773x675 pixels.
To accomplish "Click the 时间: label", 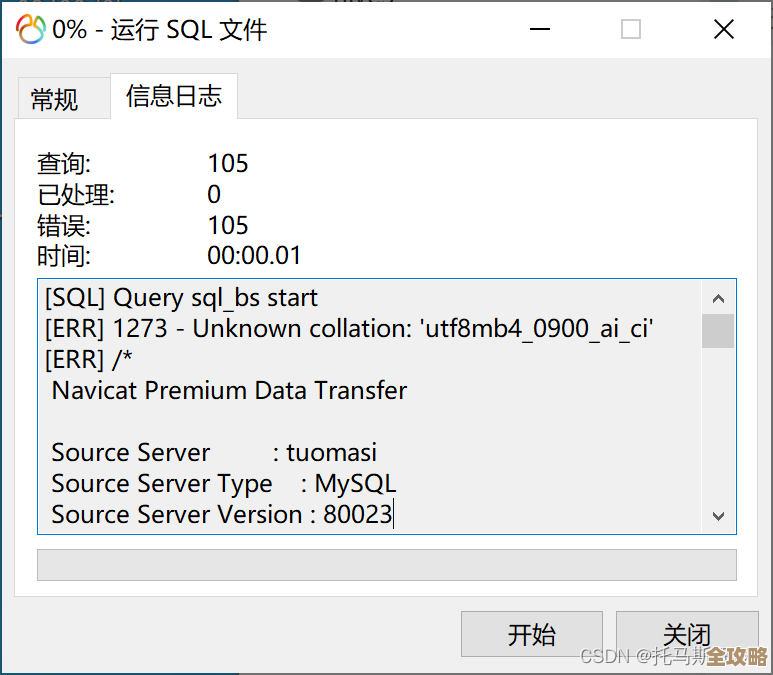I will (x=64, y=256).
